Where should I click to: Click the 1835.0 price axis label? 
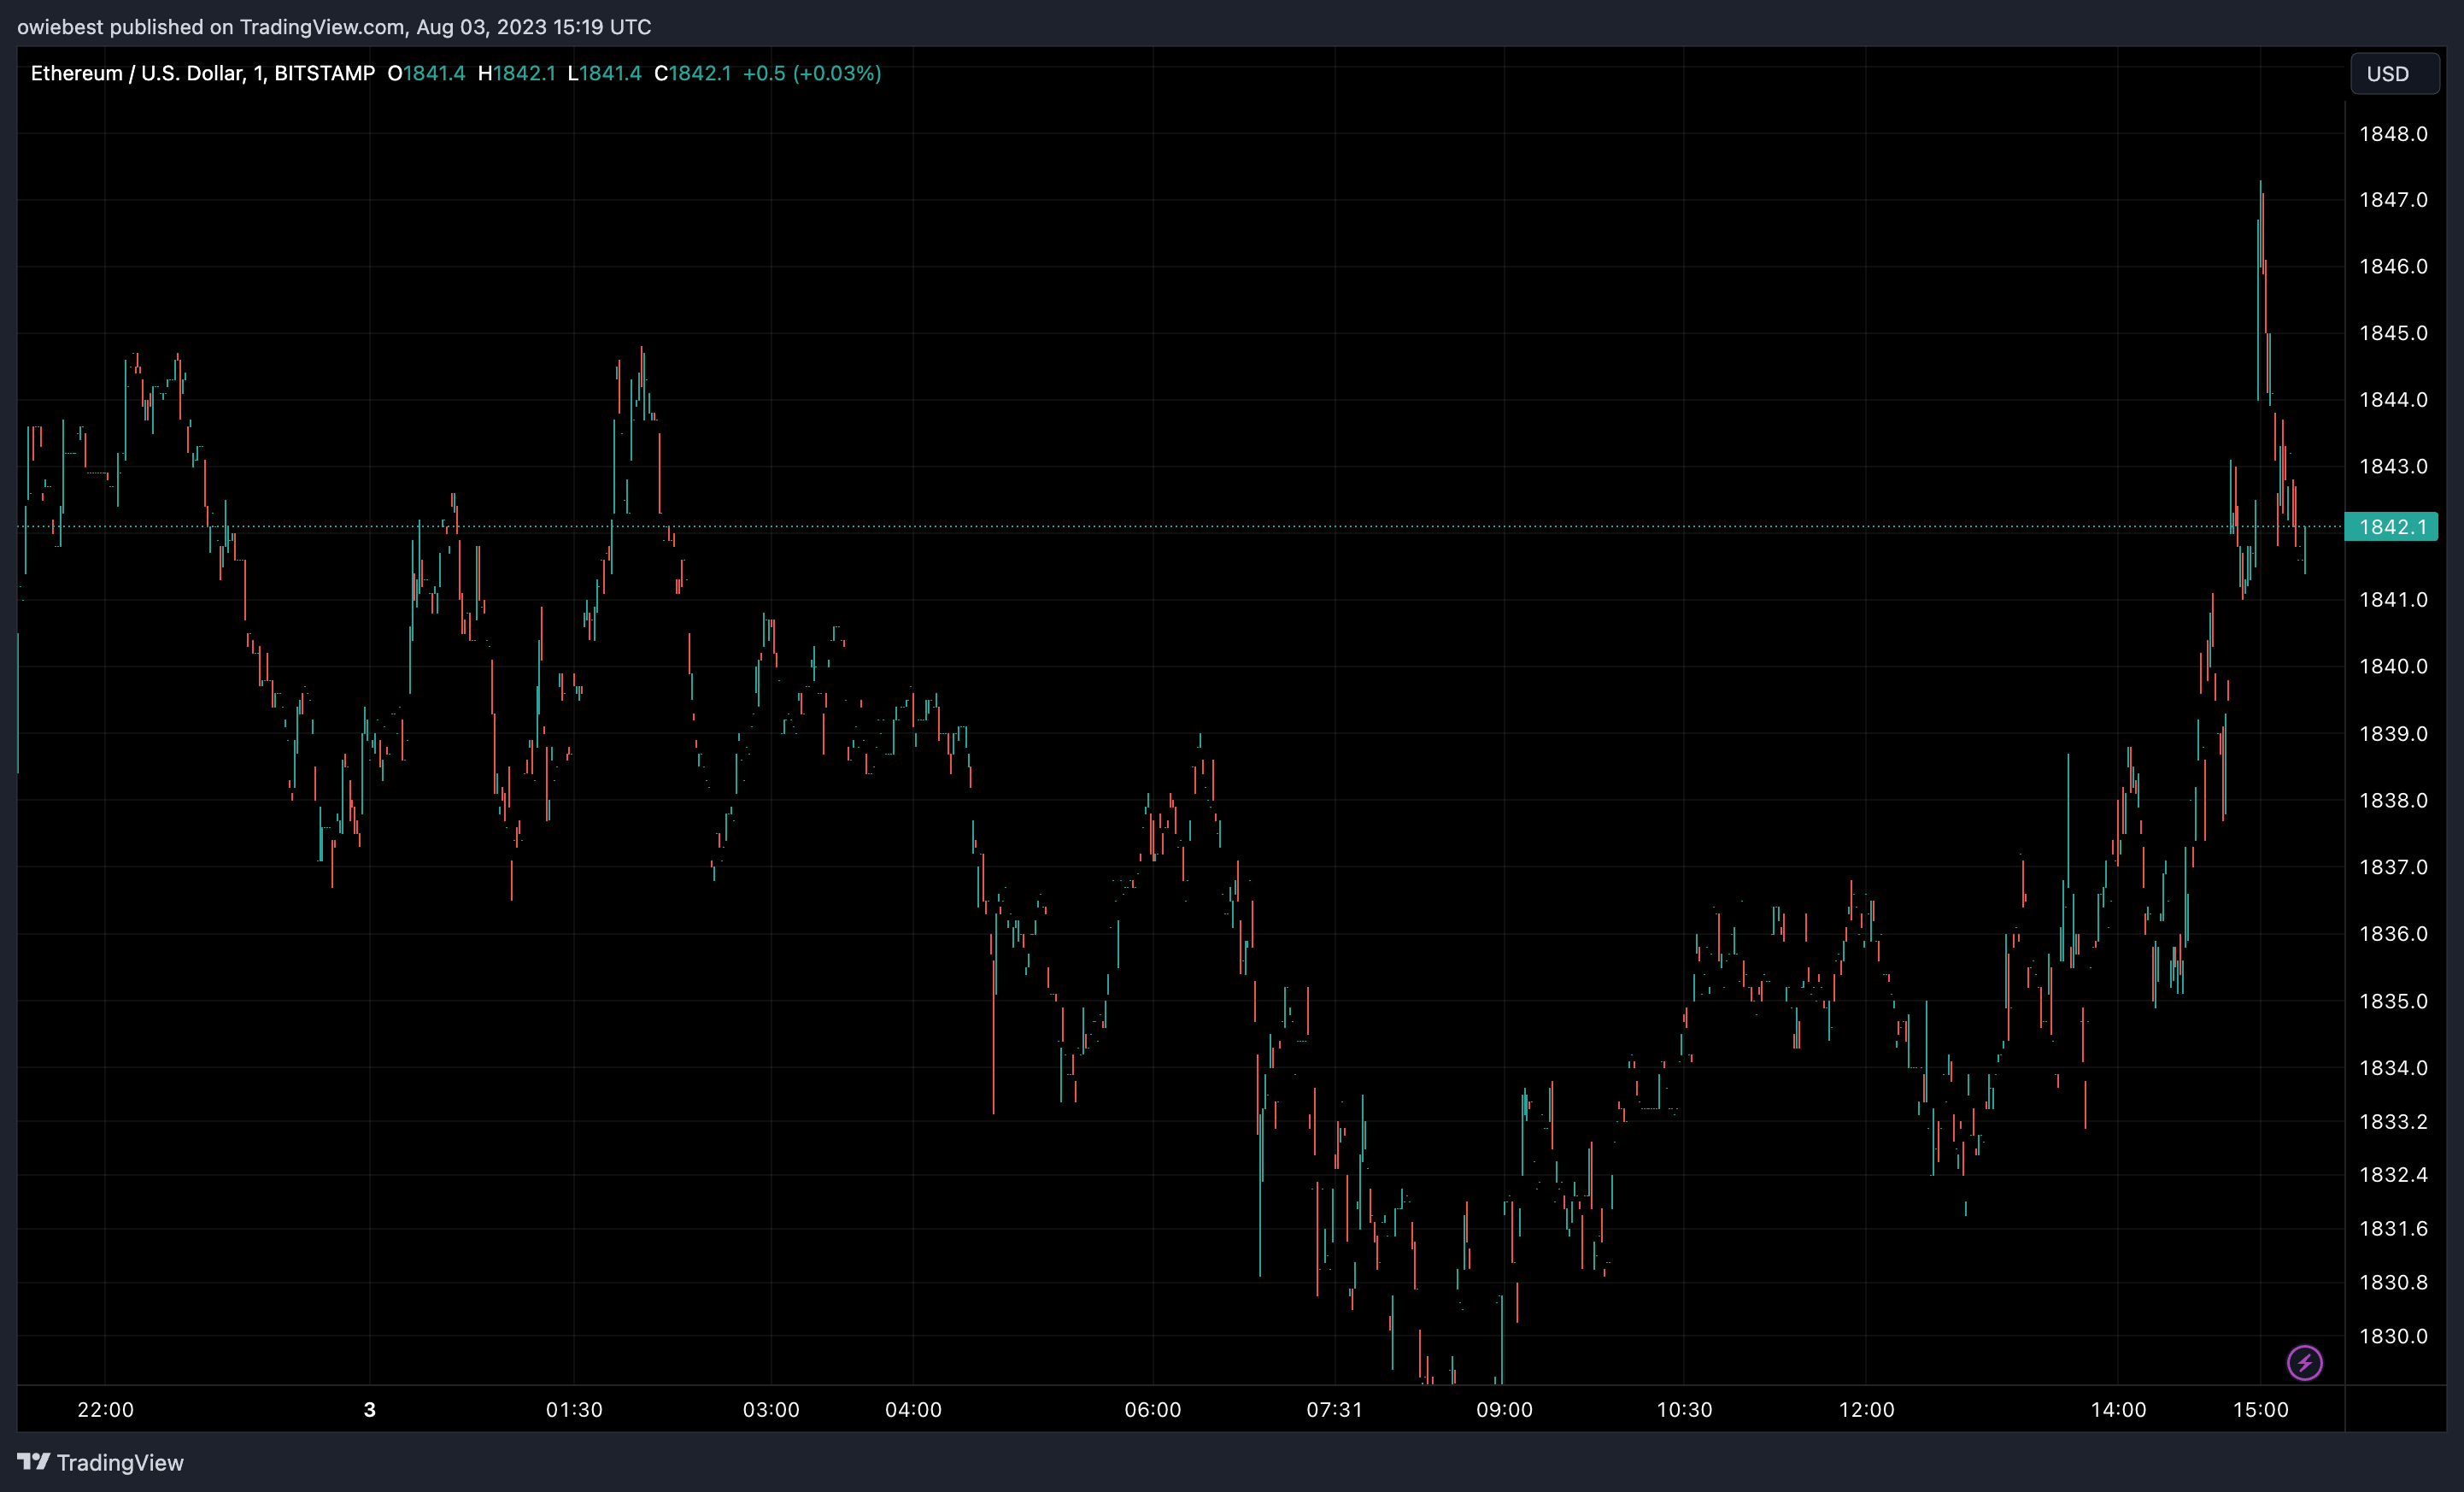tap(2393, 1001)
